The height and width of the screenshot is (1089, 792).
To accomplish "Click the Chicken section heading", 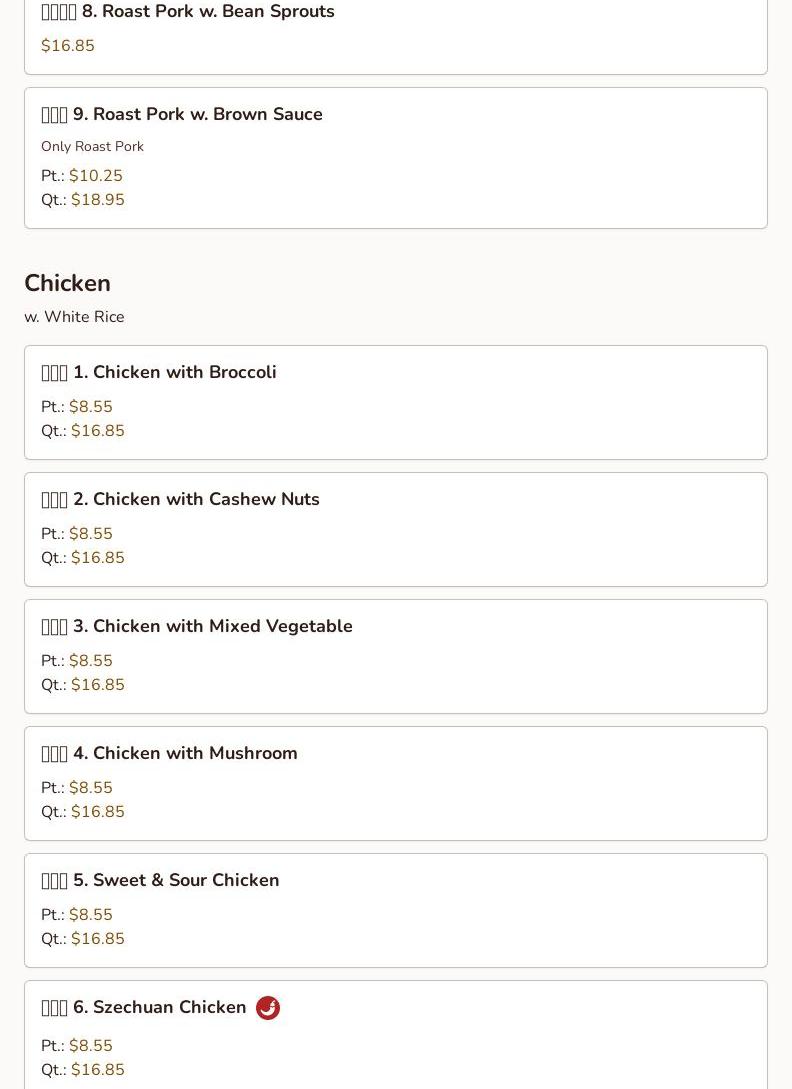I will point(67,284).
